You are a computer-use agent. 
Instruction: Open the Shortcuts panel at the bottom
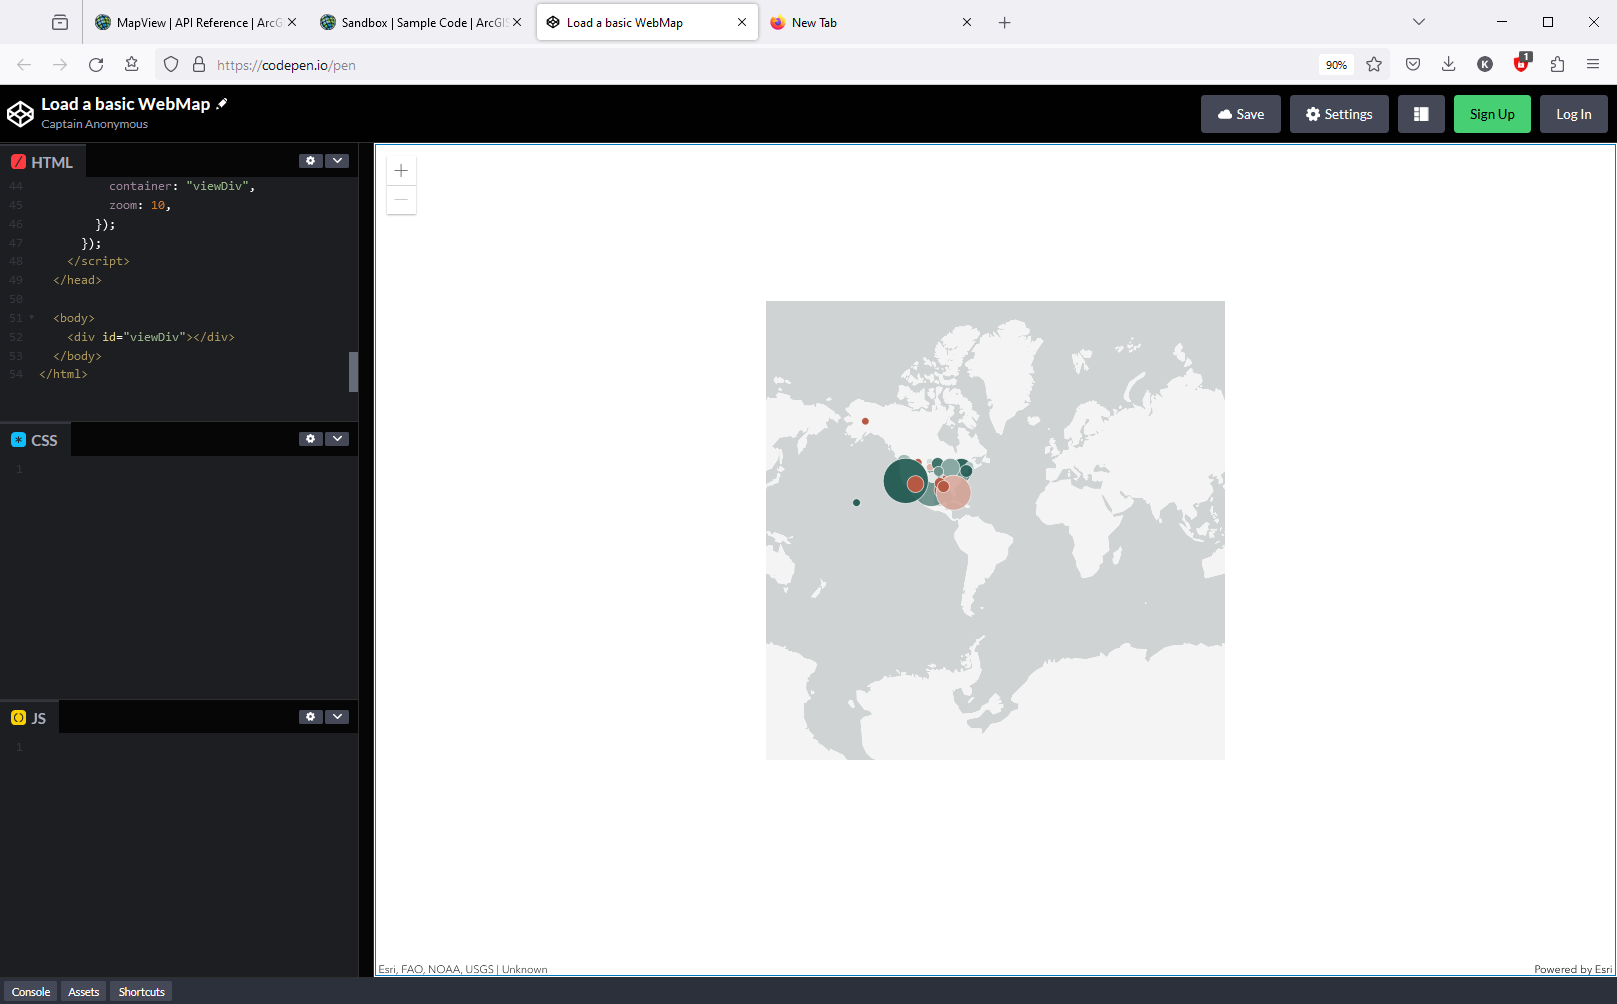141,991
